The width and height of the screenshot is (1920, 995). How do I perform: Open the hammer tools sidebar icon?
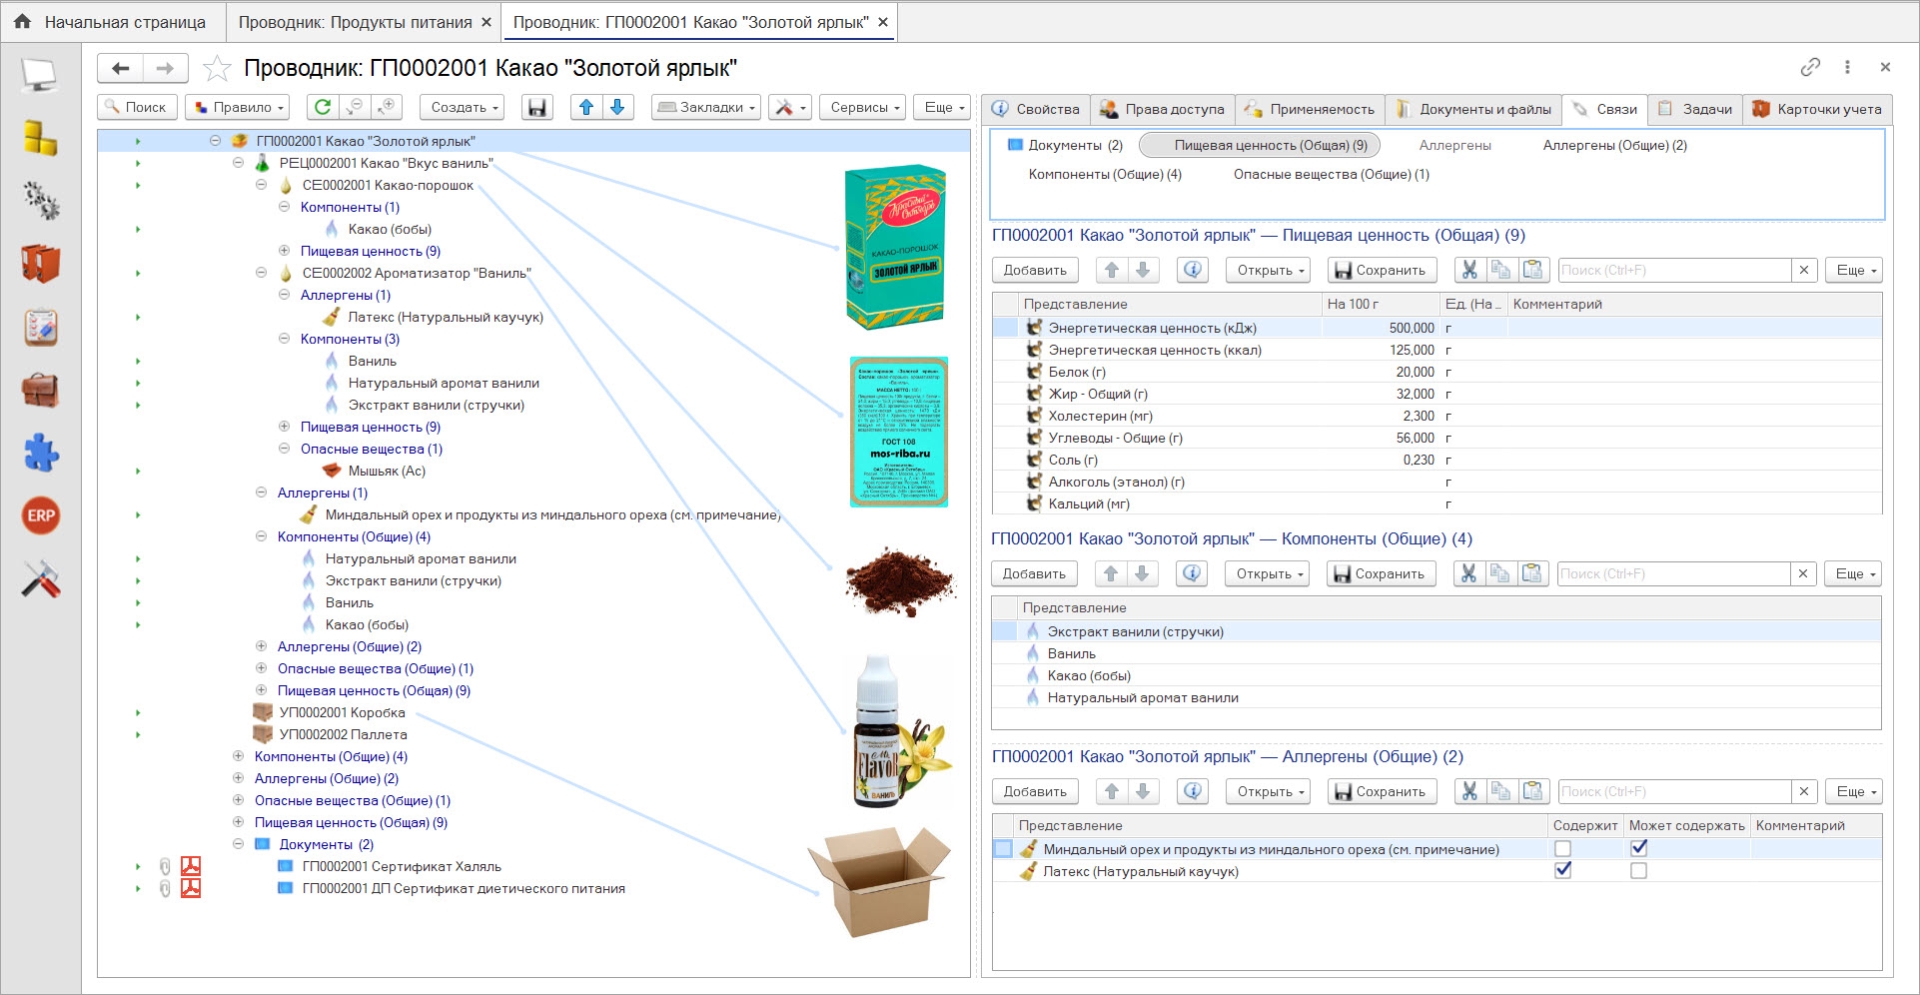pyautogui.click(x=40, y=579)
